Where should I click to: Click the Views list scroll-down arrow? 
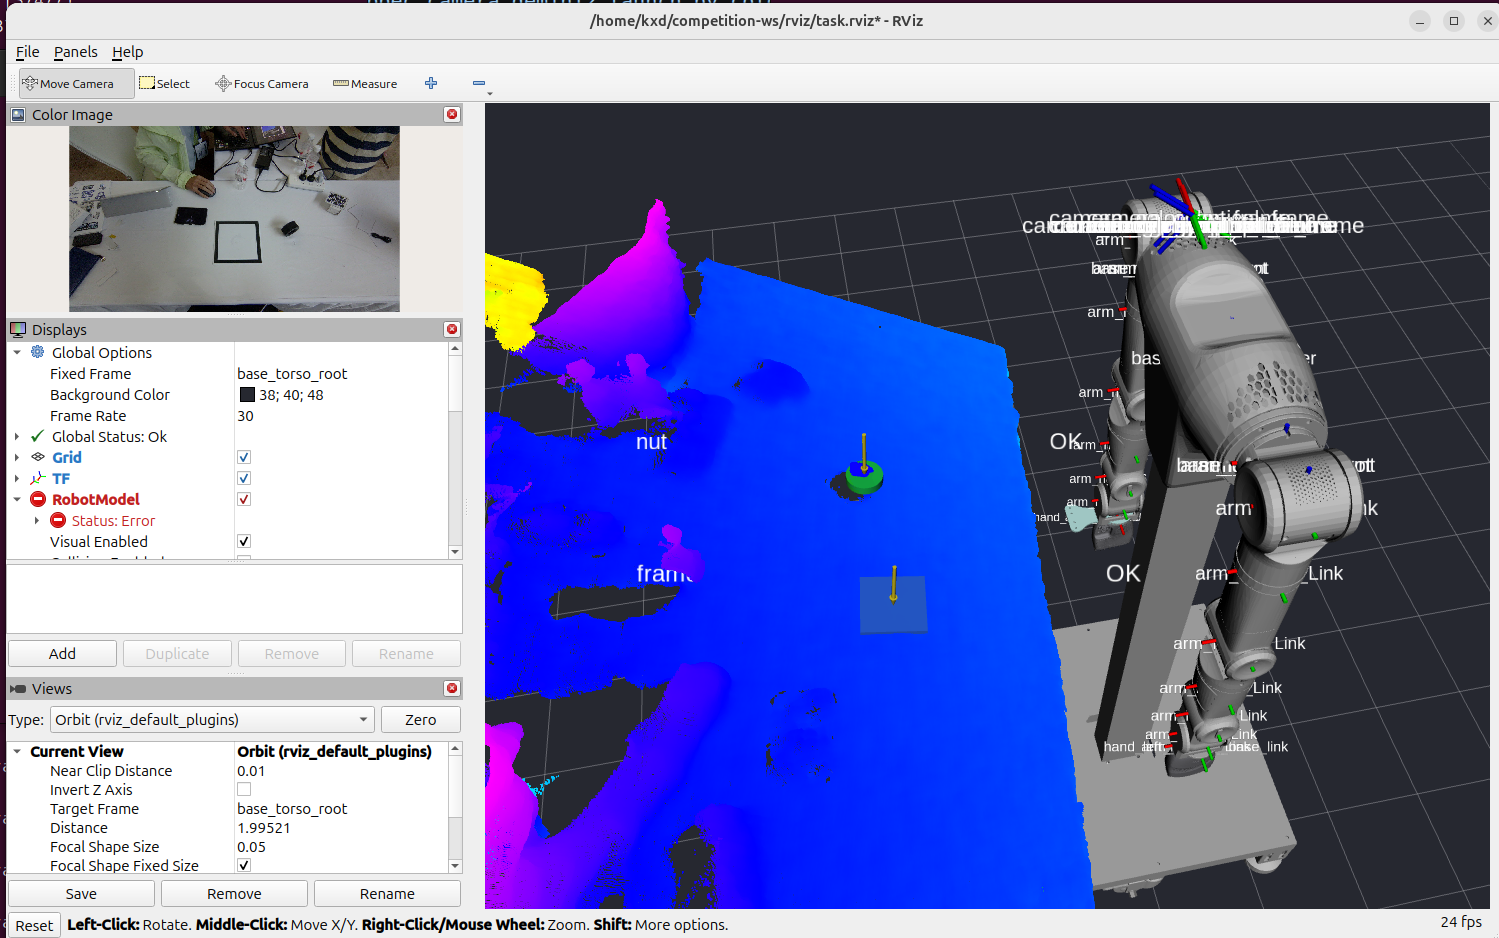455,867
